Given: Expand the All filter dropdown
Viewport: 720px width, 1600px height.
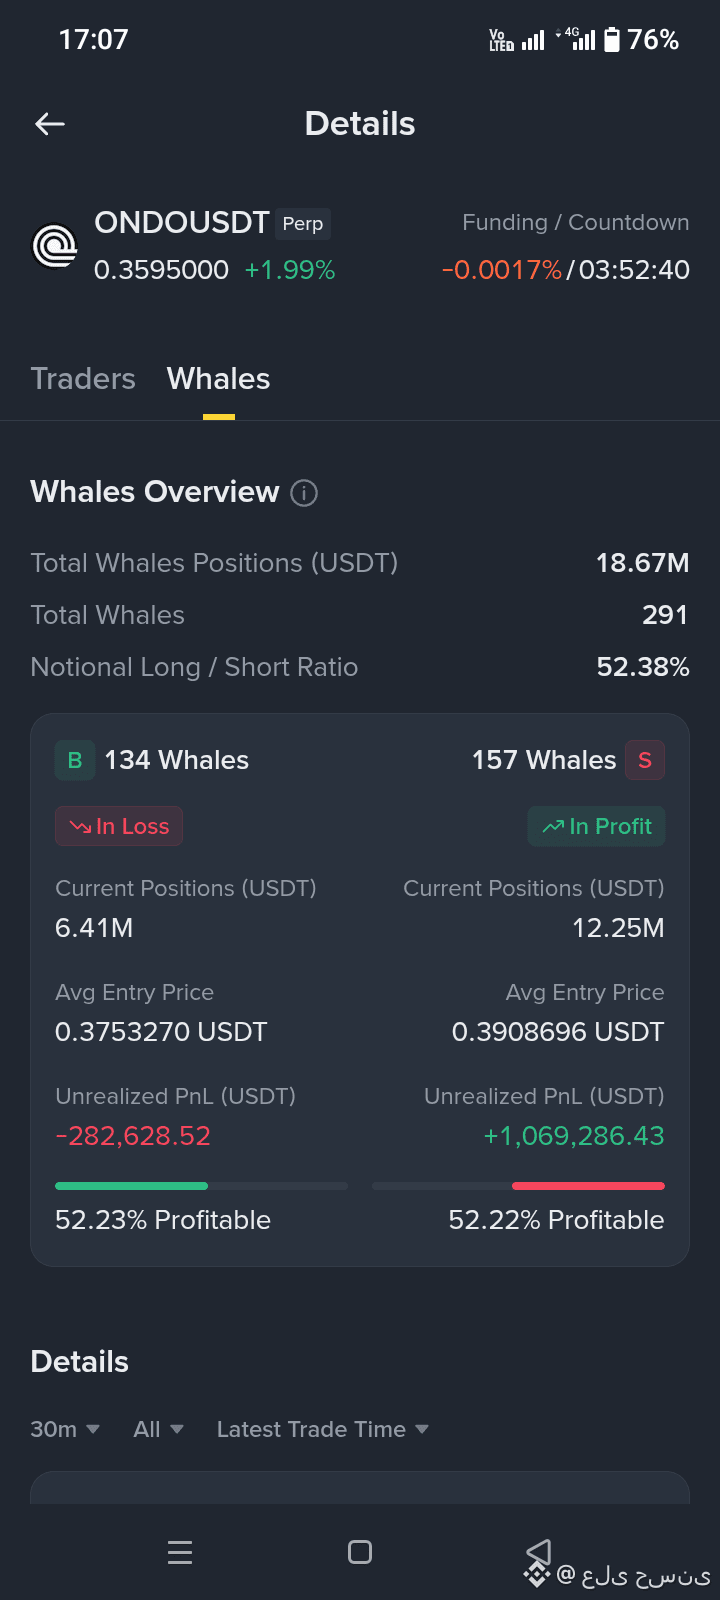Looking at the screenshot, I should point(159,1429).
